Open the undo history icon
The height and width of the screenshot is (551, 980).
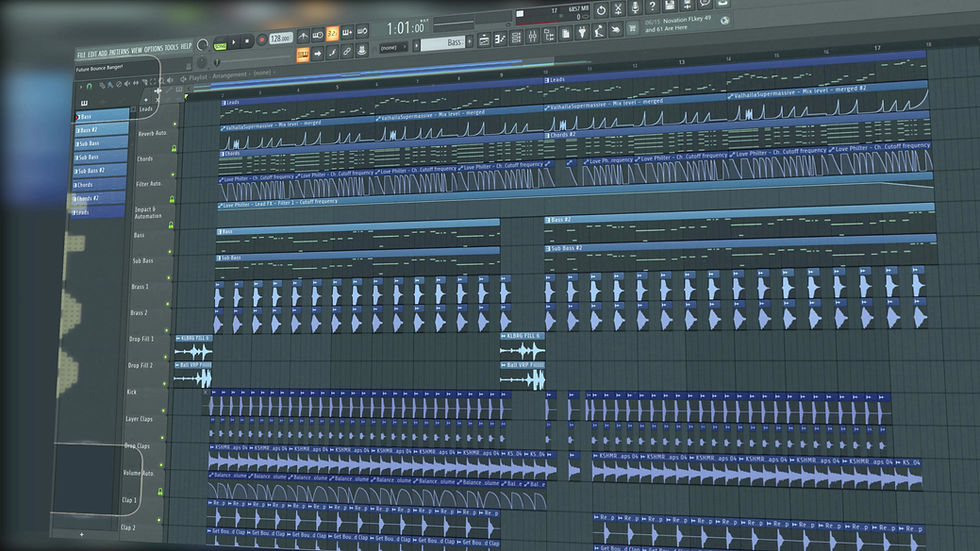point(601,11)
